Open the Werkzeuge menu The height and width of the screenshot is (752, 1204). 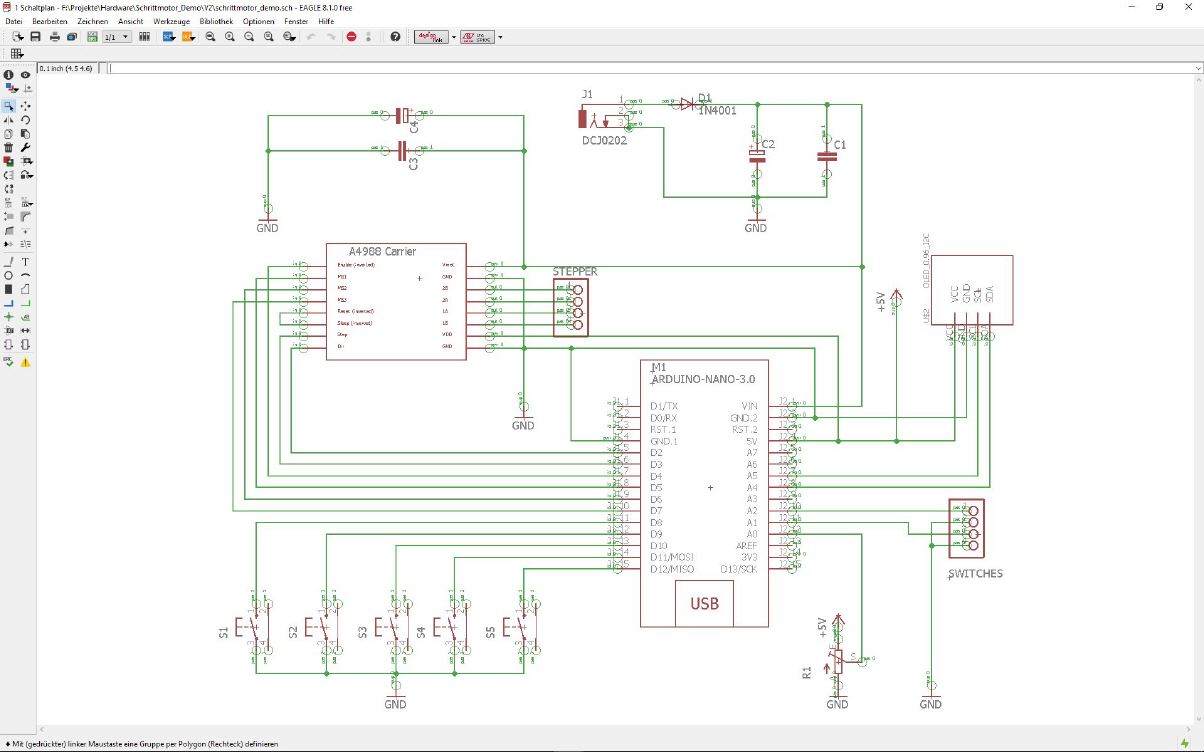click(170, 21)
